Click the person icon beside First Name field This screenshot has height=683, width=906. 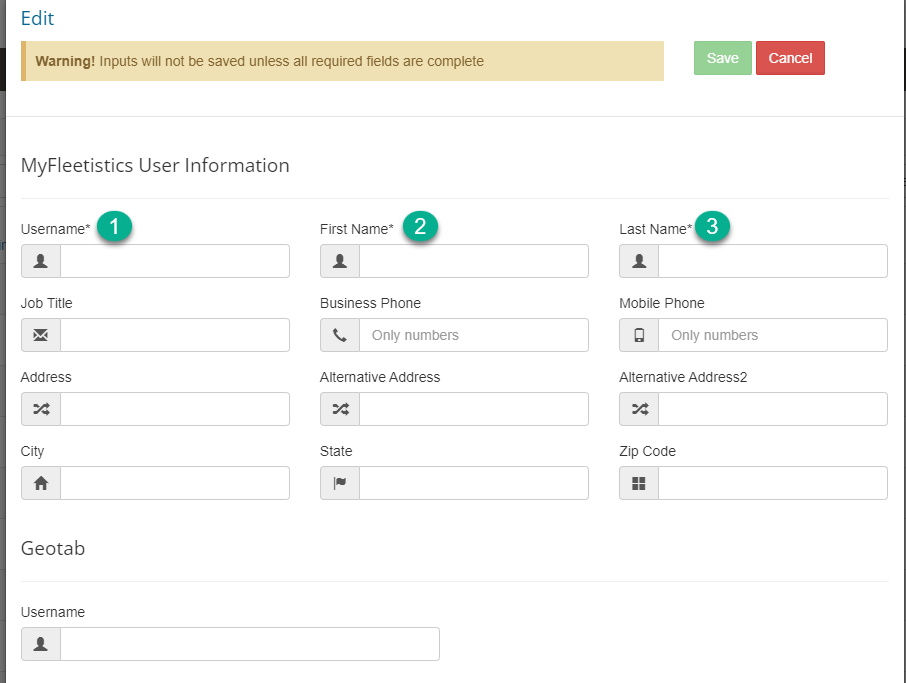click(340, 261)
